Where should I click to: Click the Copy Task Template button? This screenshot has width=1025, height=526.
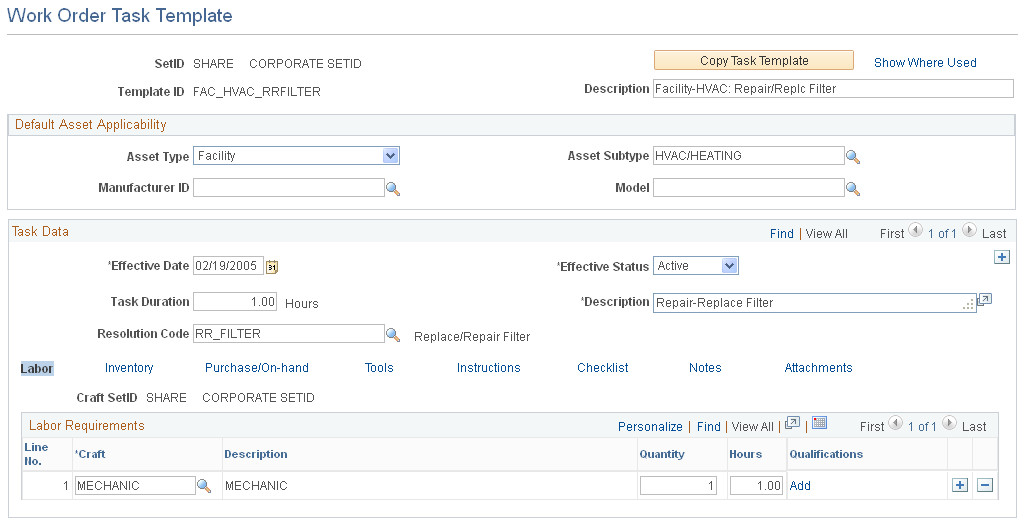coord(753,61)
